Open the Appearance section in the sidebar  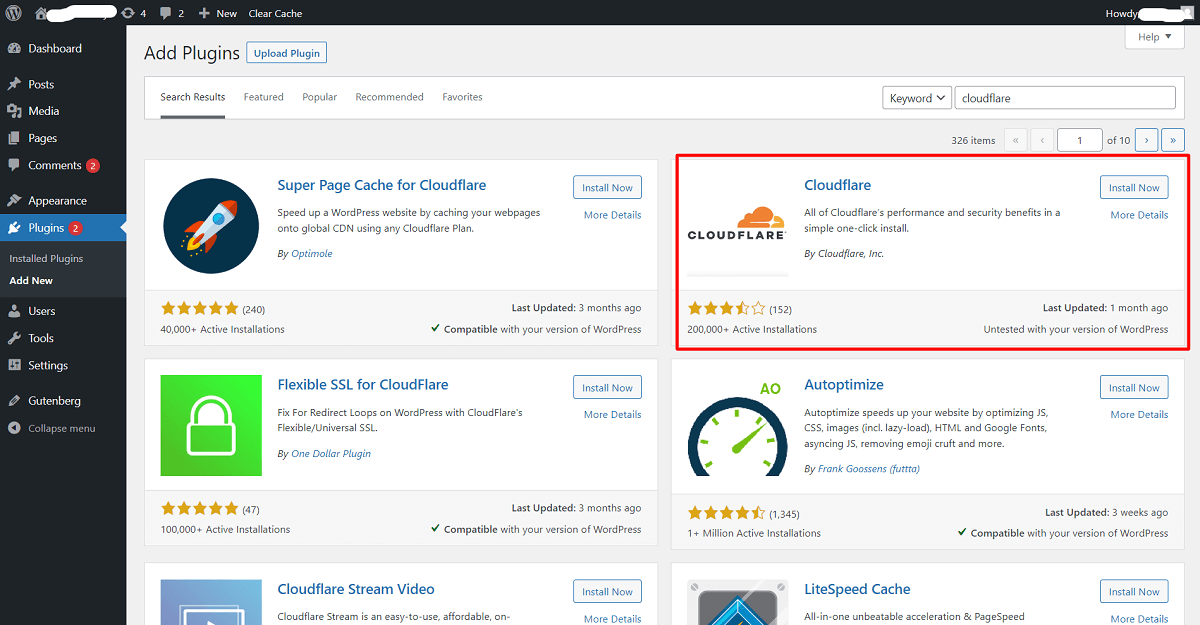[57, 199]
